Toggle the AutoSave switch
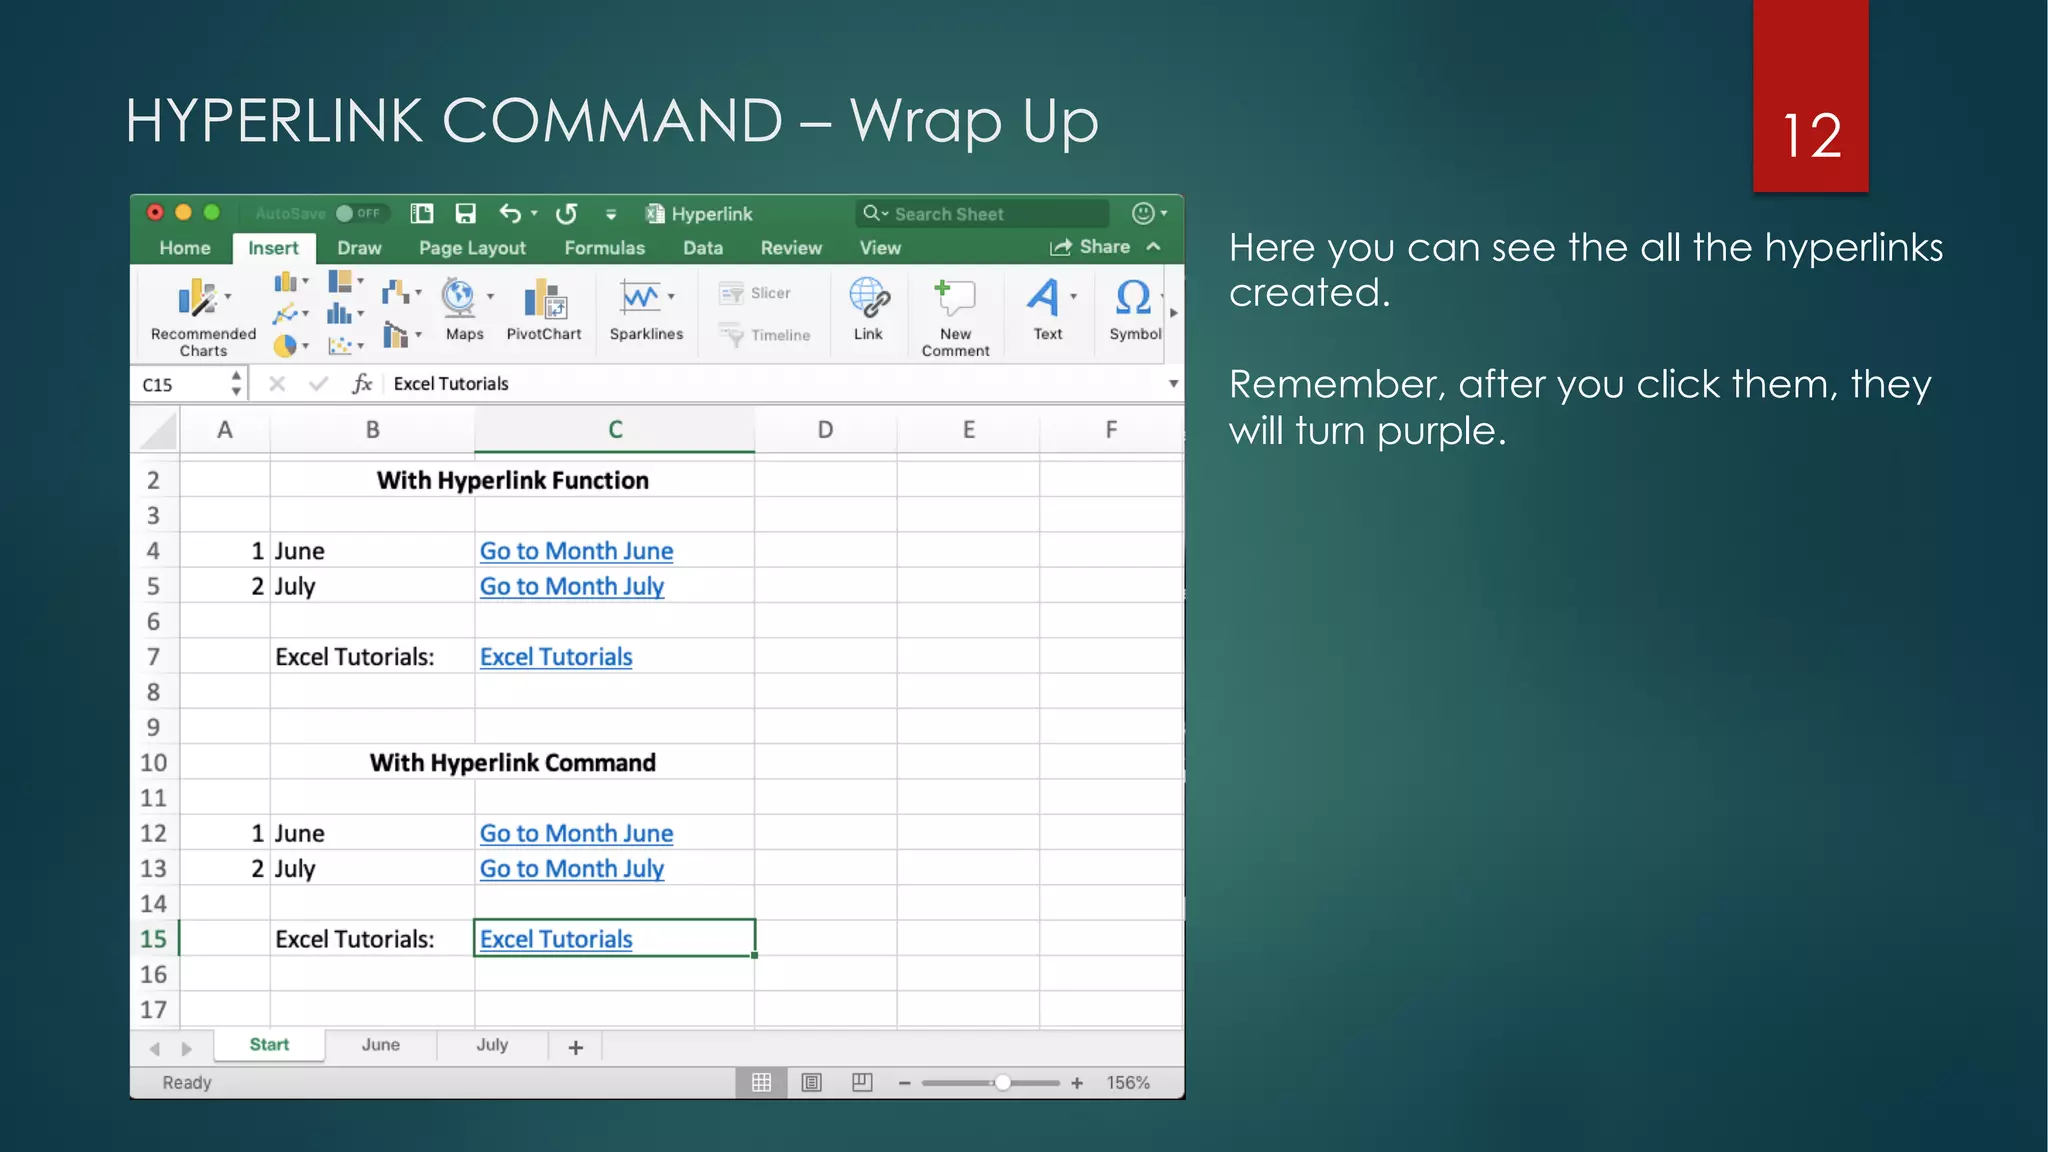2048x1152 pixels. (x=358, y=213)
